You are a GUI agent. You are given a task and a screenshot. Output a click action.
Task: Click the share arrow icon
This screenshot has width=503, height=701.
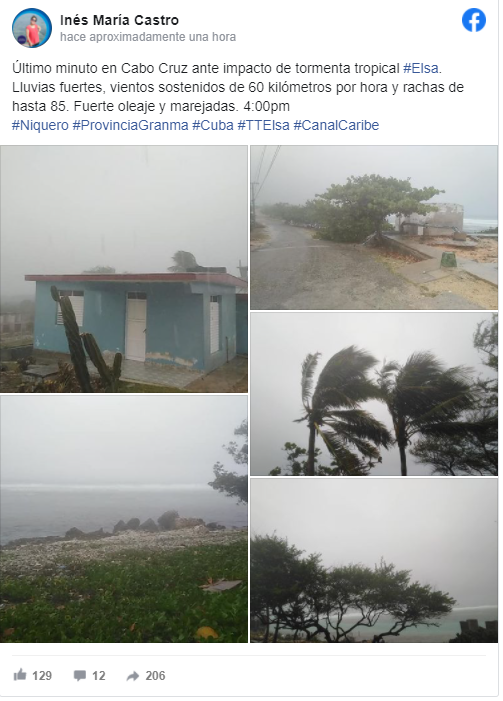132,676
